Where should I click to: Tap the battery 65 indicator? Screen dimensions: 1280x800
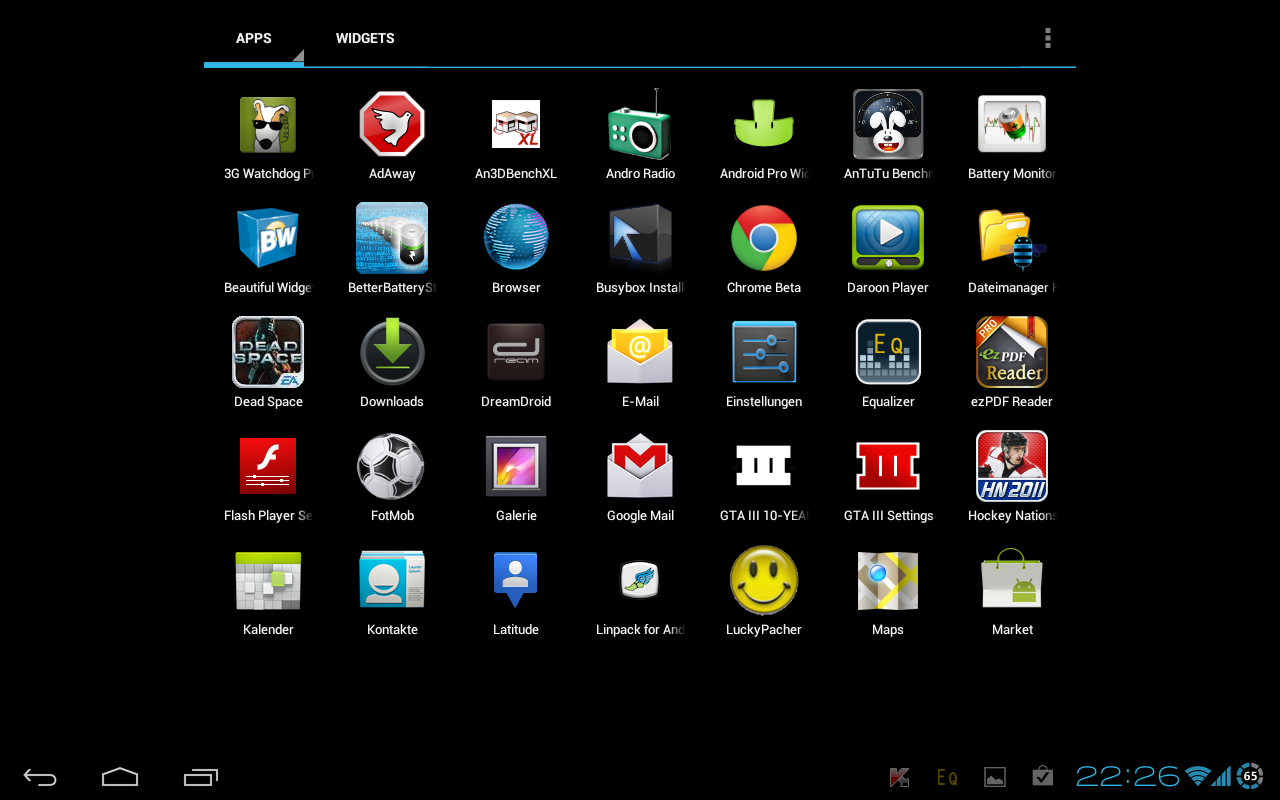click(x=1250, y=776)
